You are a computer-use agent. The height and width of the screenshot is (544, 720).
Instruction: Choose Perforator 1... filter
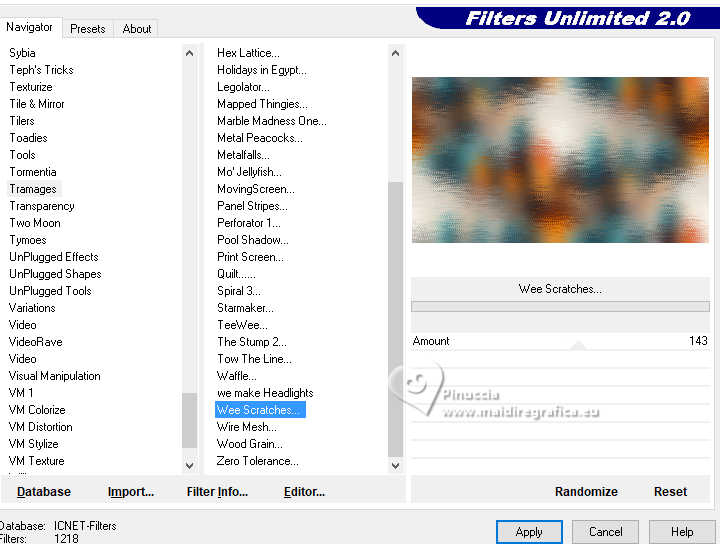point(248,223)
